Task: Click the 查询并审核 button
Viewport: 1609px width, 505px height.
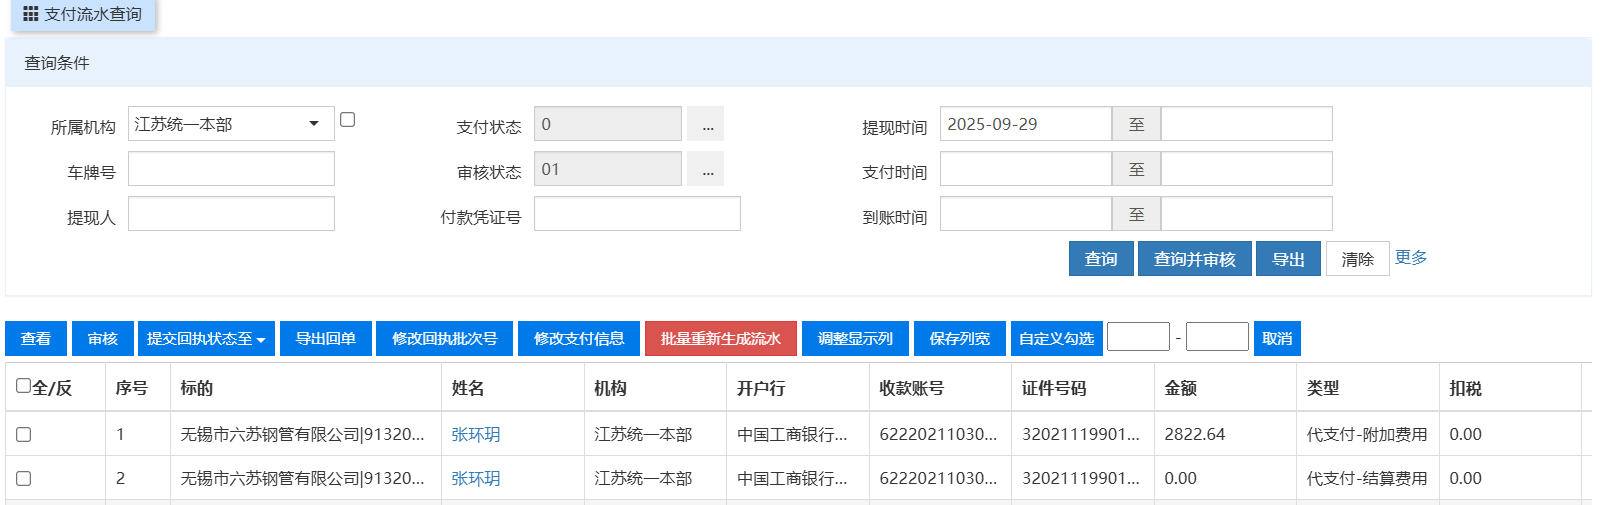Action: pyautogui.click(x=1195, y=259)
